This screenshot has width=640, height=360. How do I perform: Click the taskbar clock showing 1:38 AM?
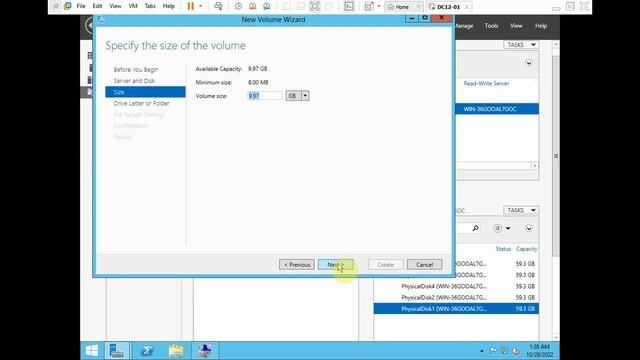[x=539, y=351]
